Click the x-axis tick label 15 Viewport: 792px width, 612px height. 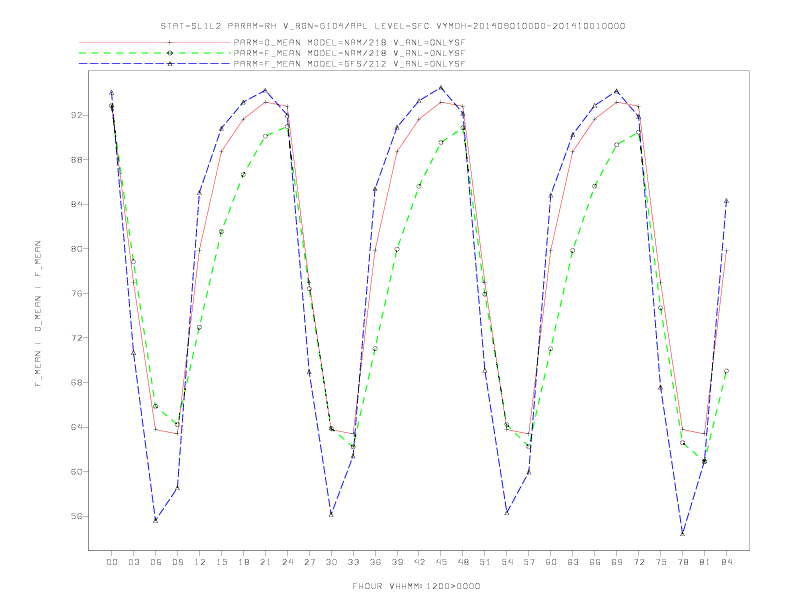tap(221, 562)
